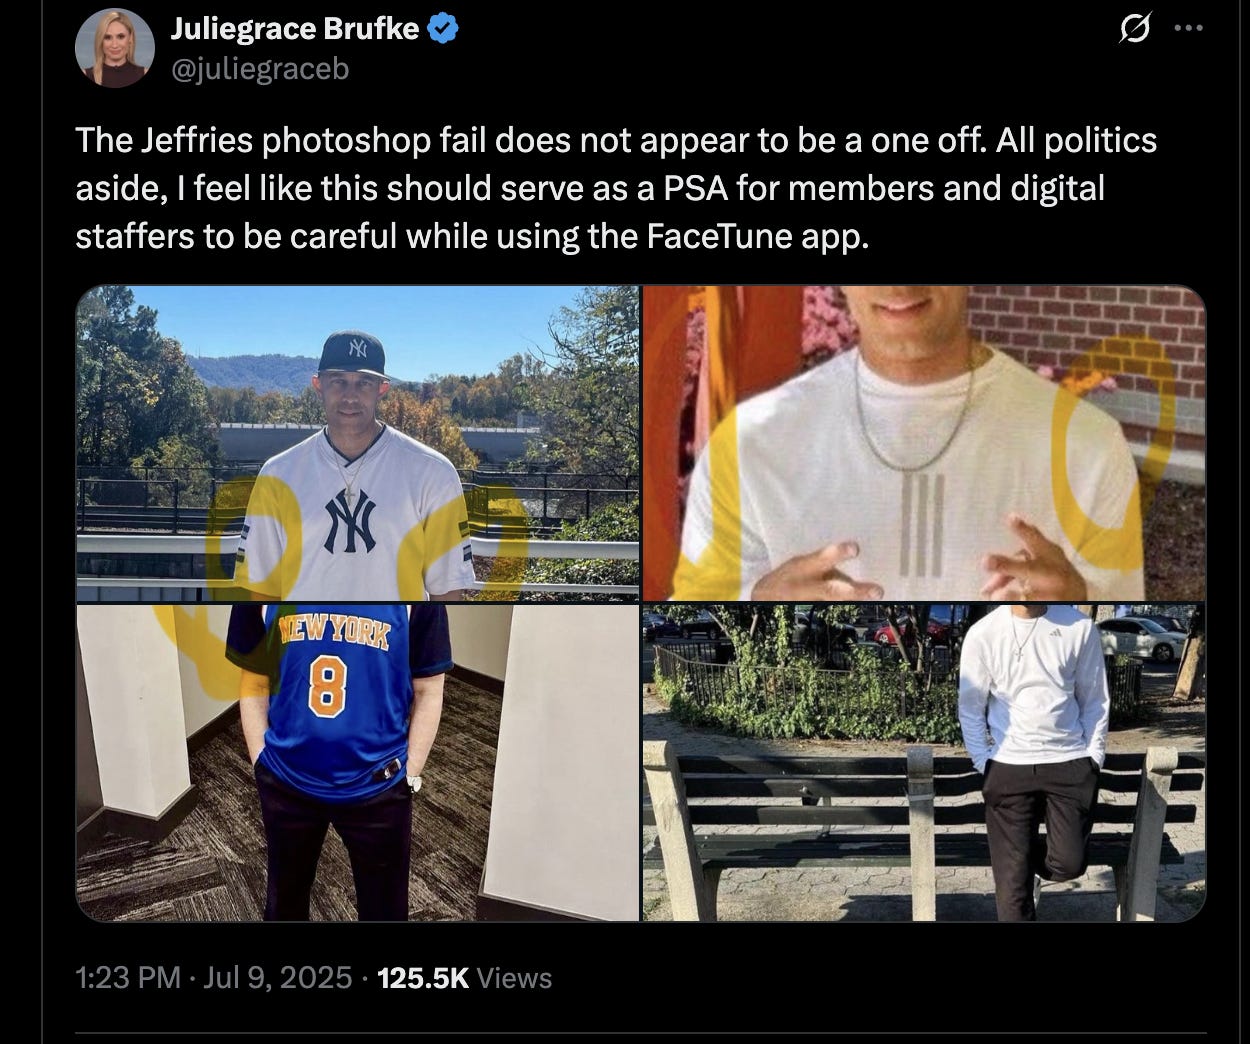This screenshot has height=1044, width=1250.
Task: Open the blue New York Knicks jersey photo
Action: pyautogui.click(x=357, y=762)
